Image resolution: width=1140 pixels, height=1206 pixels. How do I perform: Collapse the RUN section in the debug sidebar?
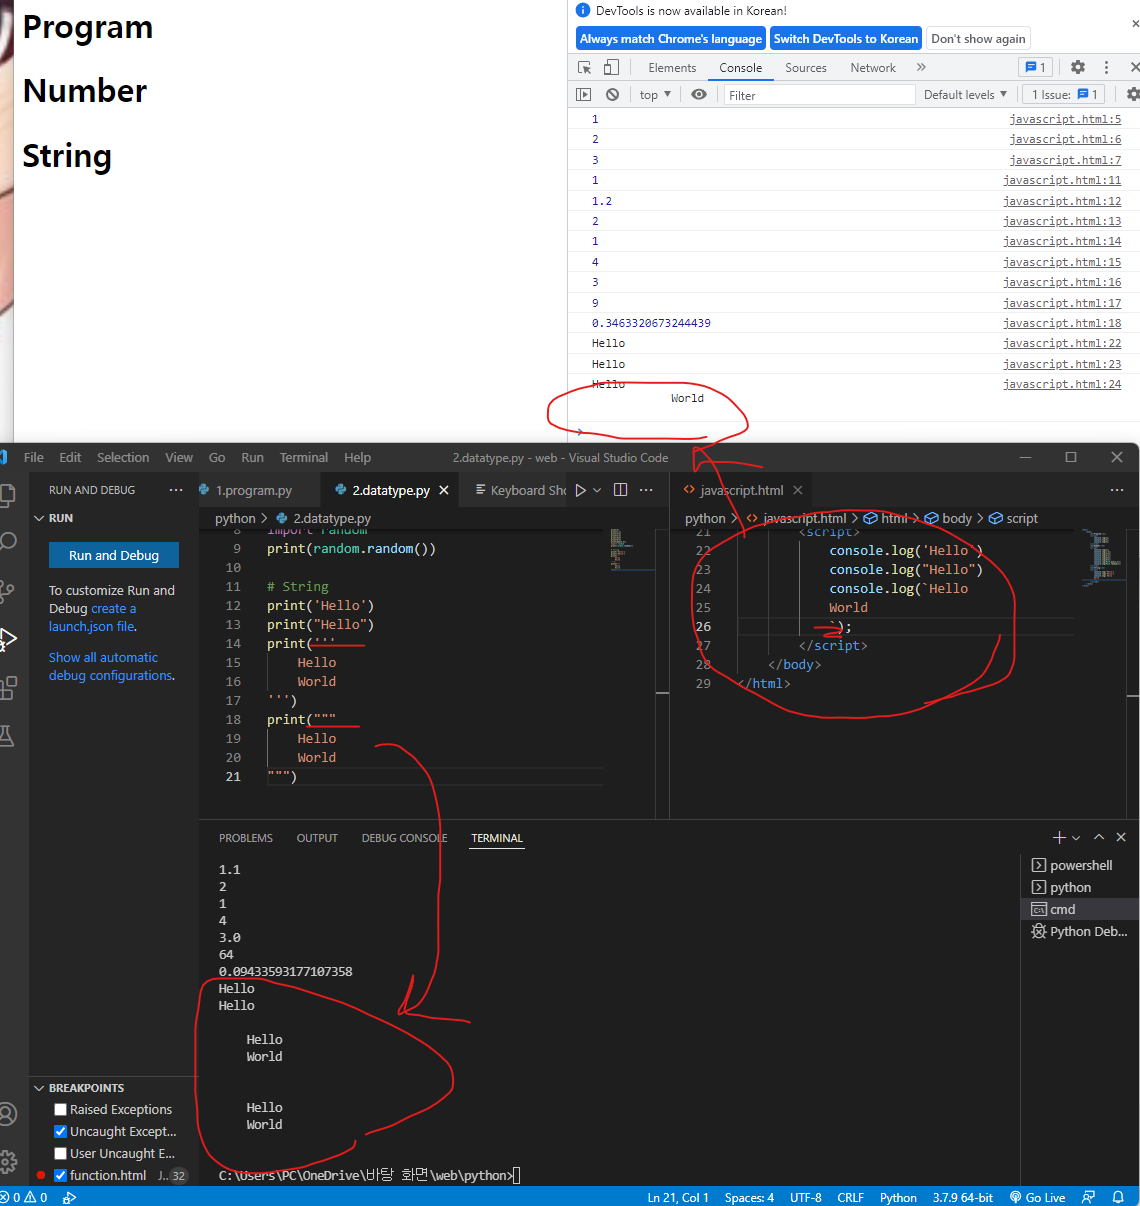click(x=40, y=518)
